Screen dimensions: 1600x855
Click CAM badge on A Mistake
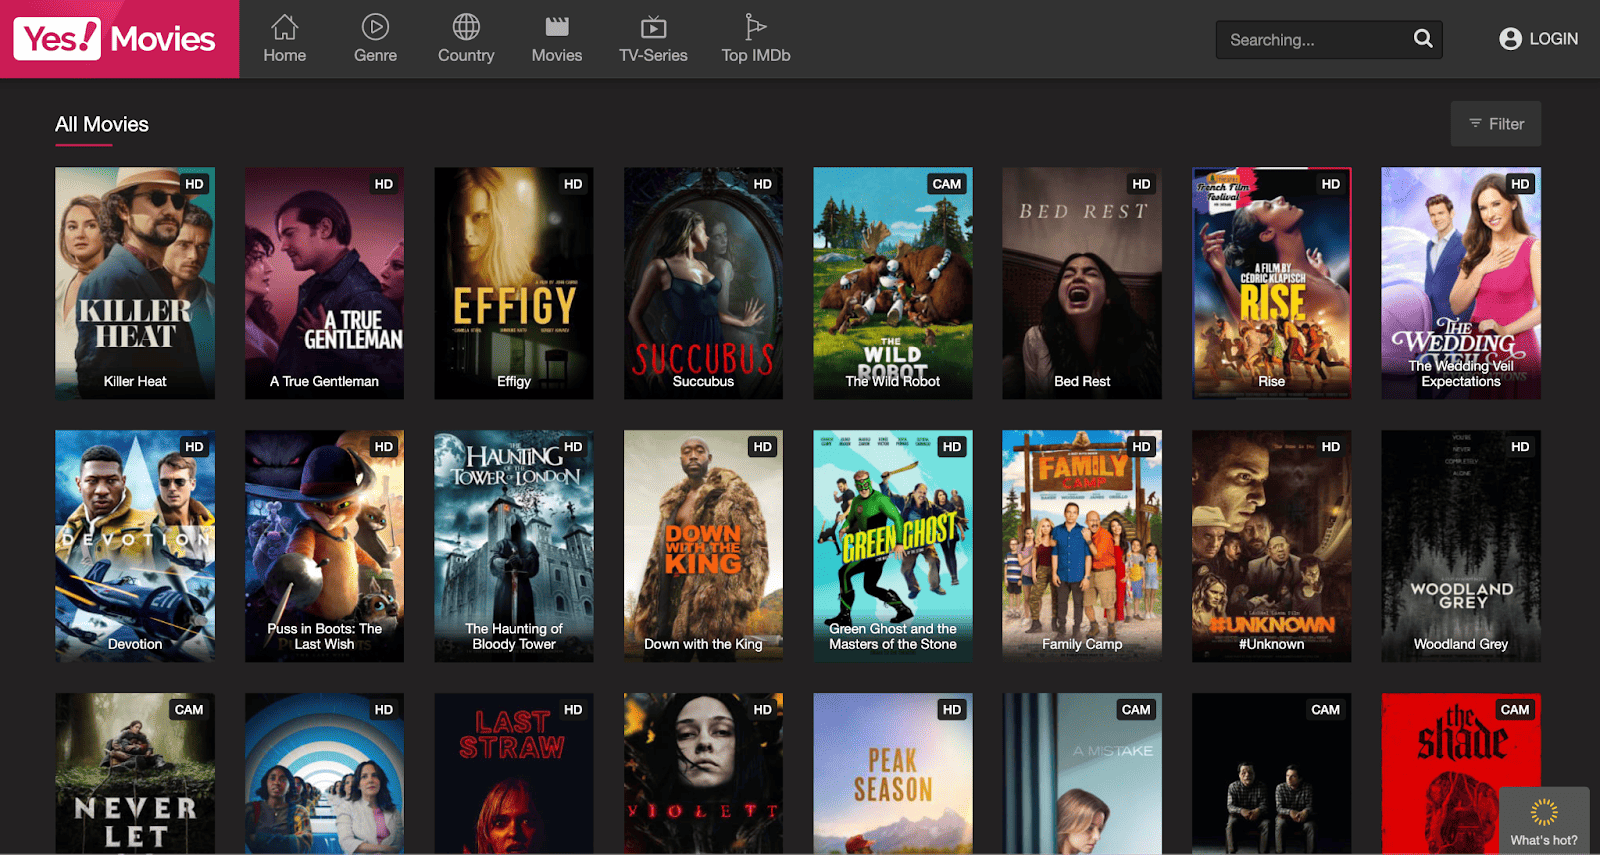click(1135, 710)
